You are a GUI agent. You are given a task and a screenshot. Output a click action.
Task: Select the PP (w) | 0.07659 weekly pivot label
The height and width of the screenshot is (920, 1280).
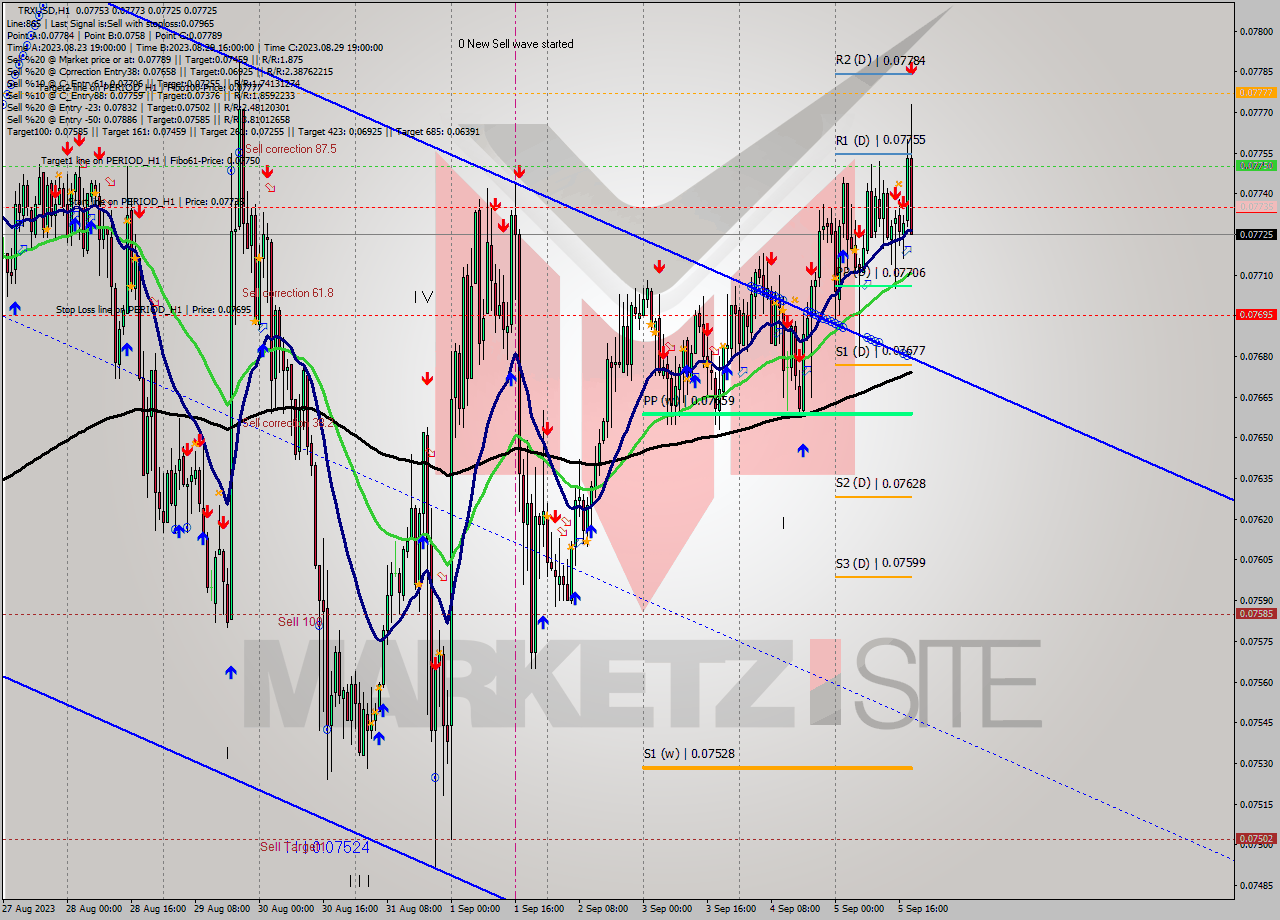click(x=689, y=401)
